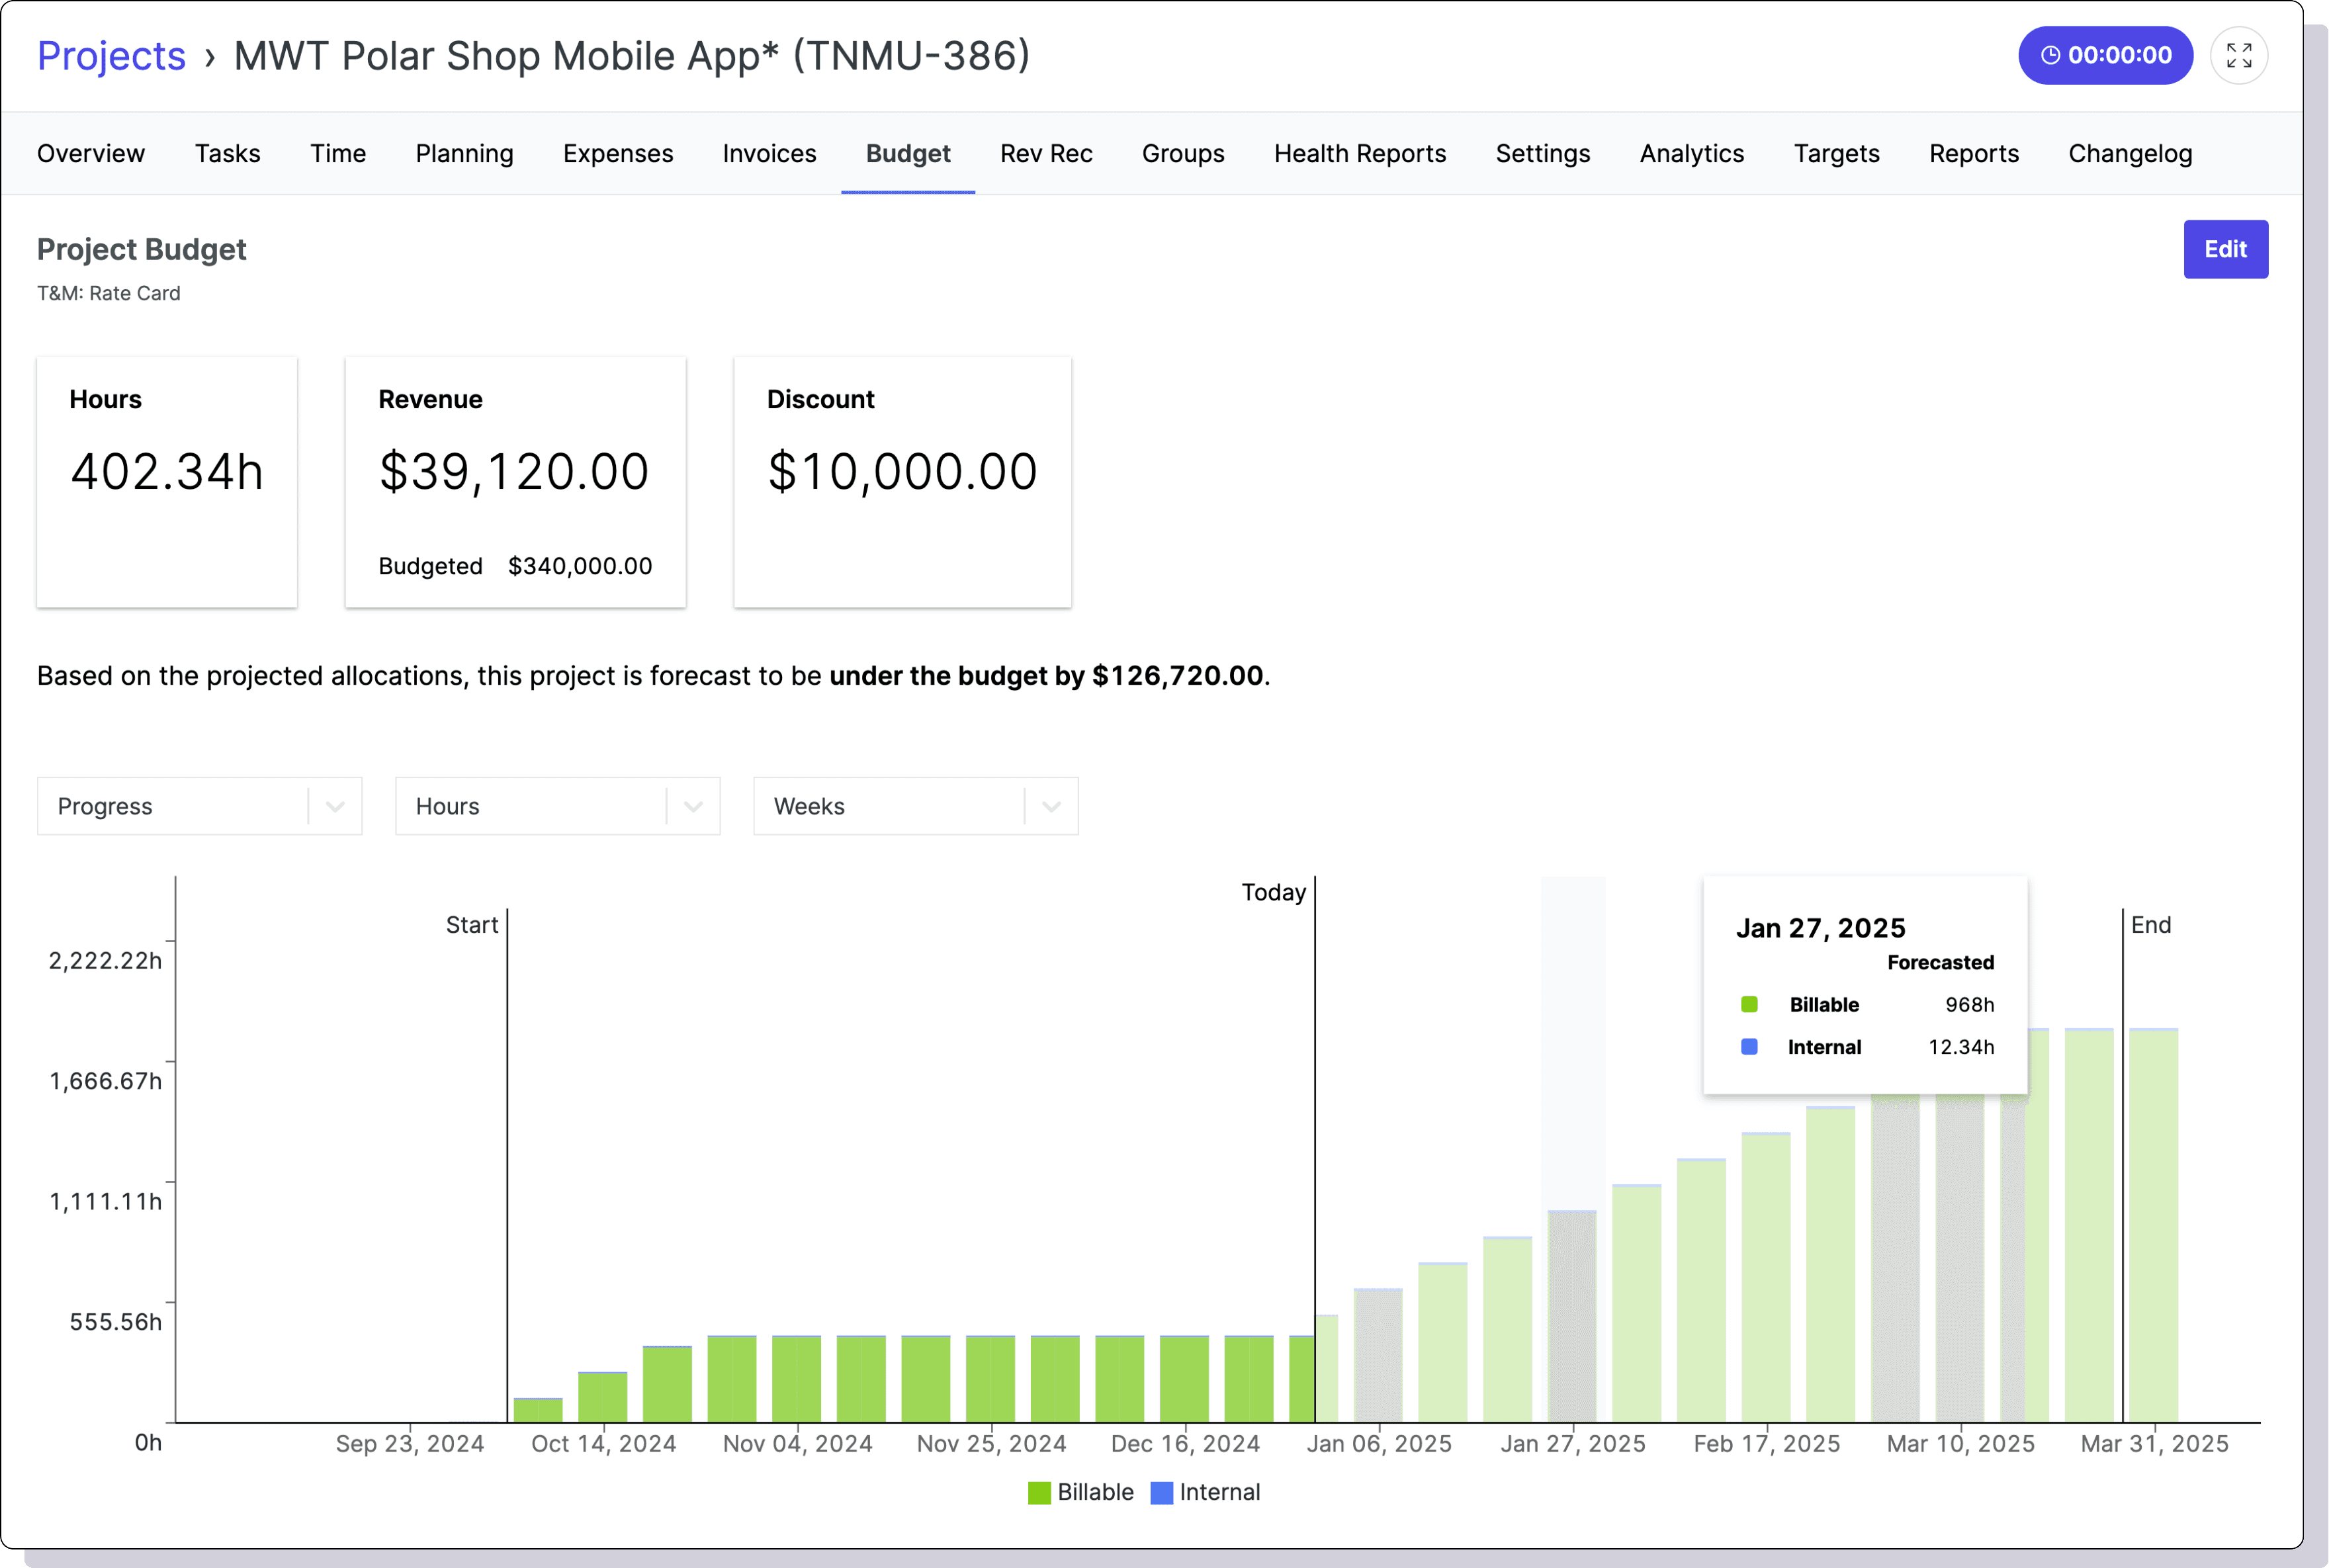
Task: Toggle the Billable series in the legend
Action: point(1080,1492)
